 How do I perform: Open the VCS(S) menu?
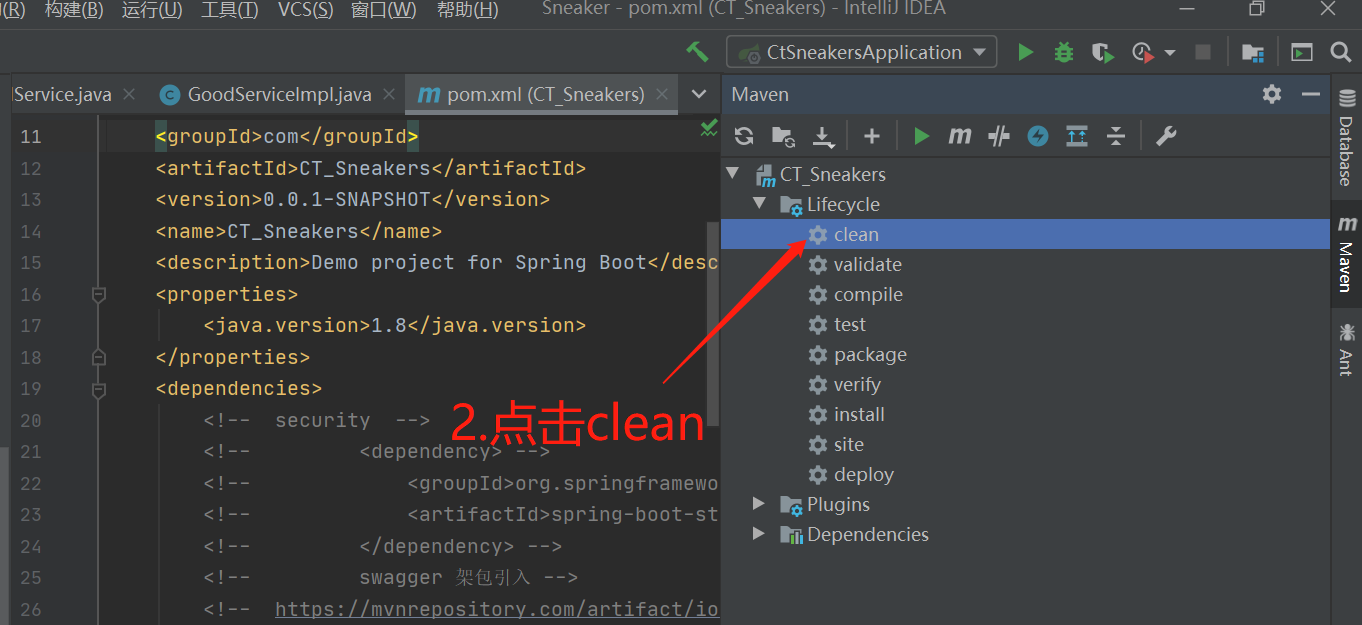pyautogui.click(x=305, y=10)
